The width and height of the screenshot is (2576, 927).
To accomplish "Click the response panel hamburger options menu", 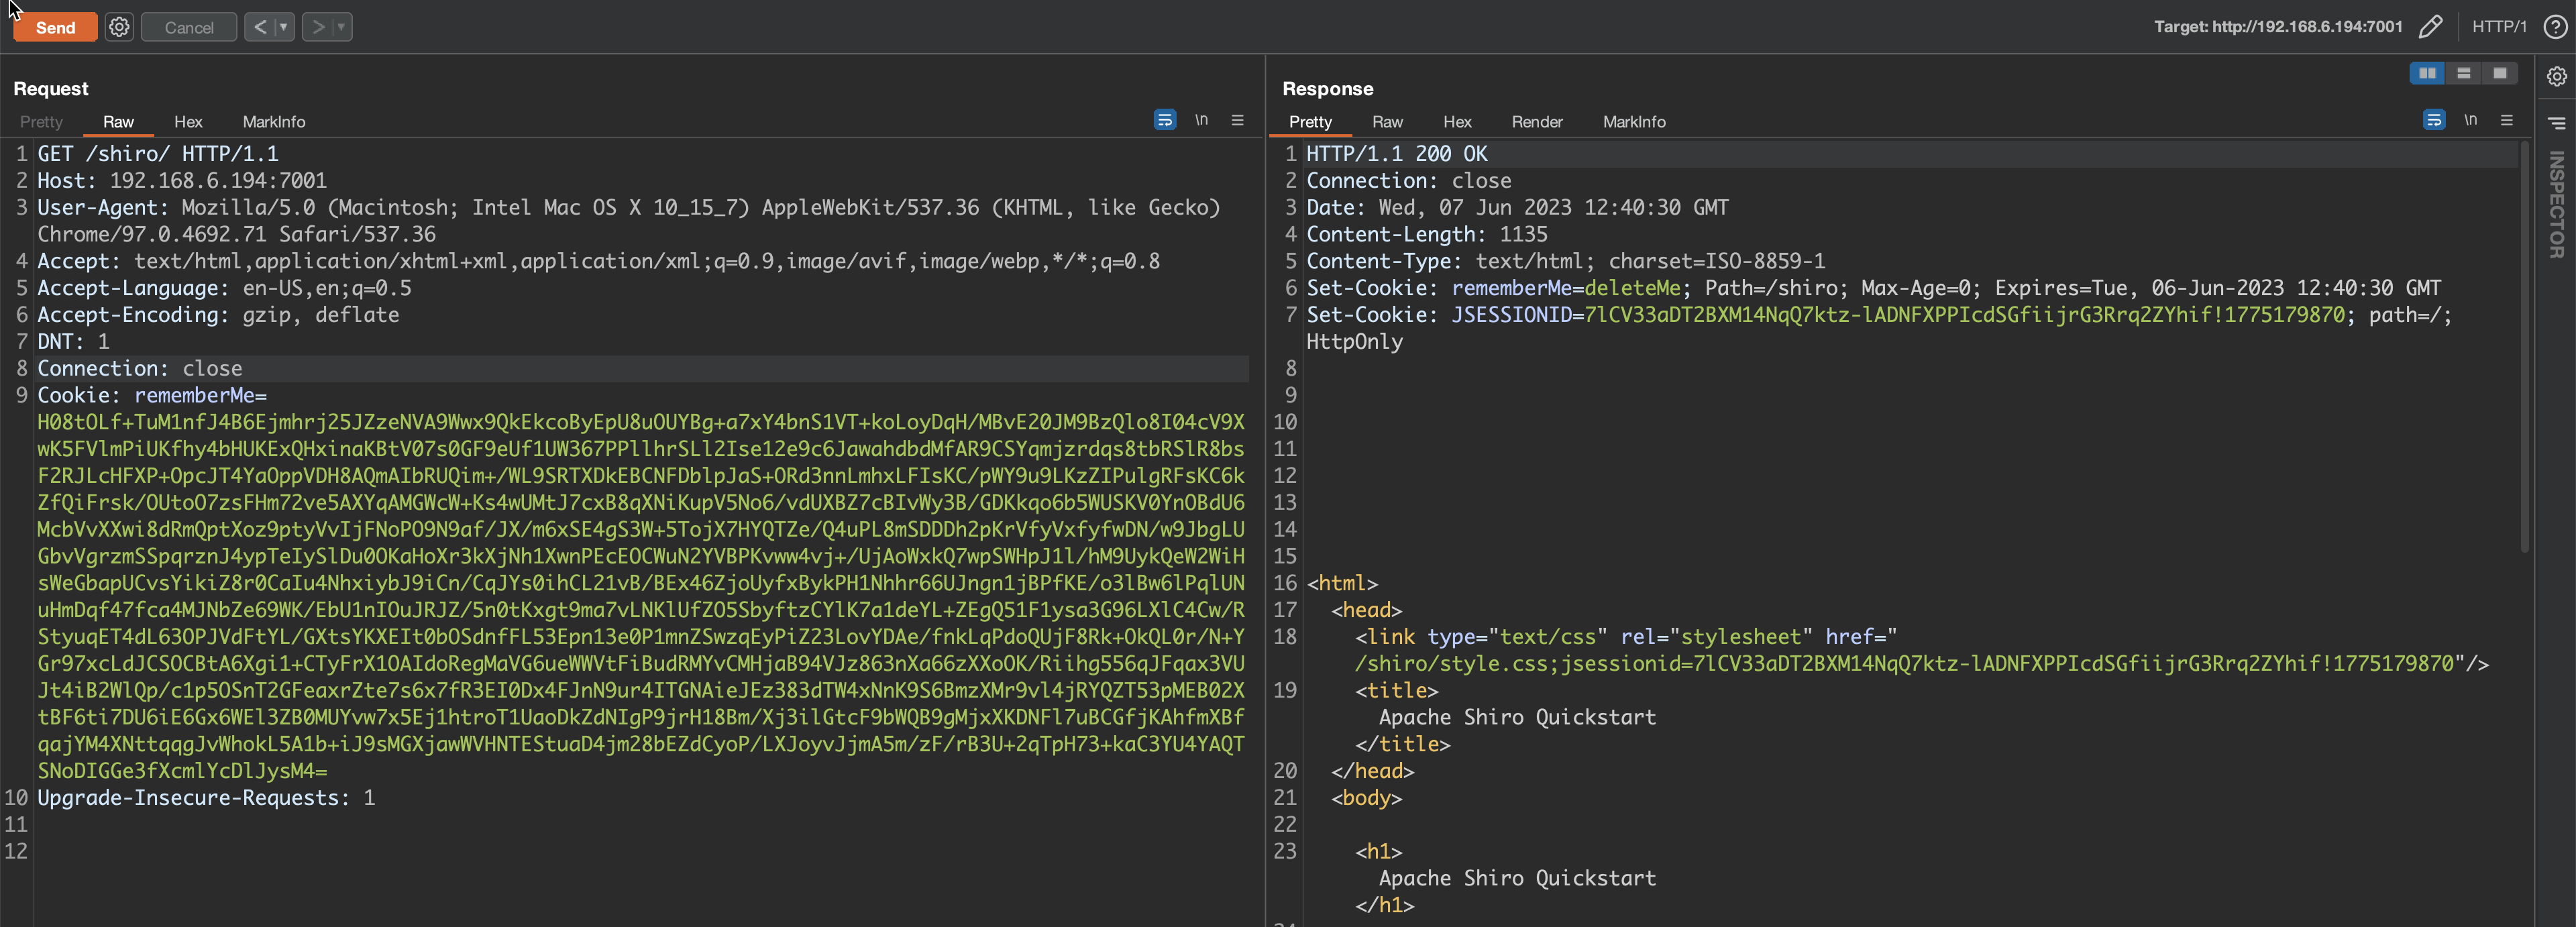I will (2506, 120).
